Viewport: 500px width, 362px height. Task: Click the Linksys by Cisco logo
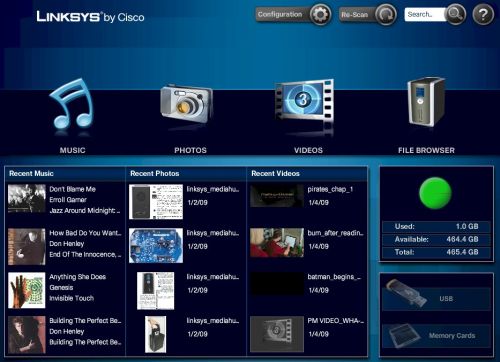point(90,17)
